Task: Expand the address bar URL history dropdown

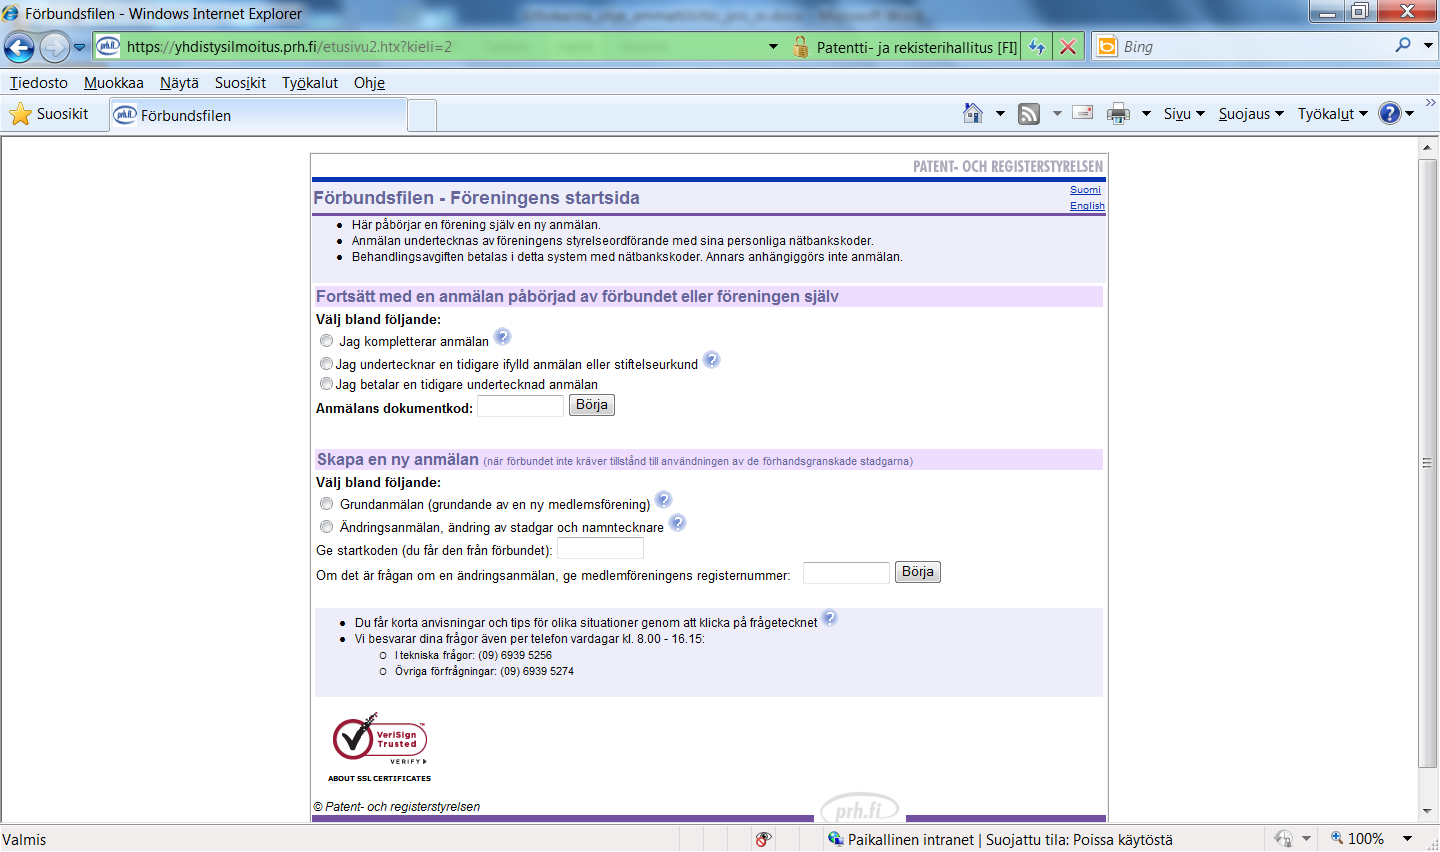Action: tap(773, 47)
